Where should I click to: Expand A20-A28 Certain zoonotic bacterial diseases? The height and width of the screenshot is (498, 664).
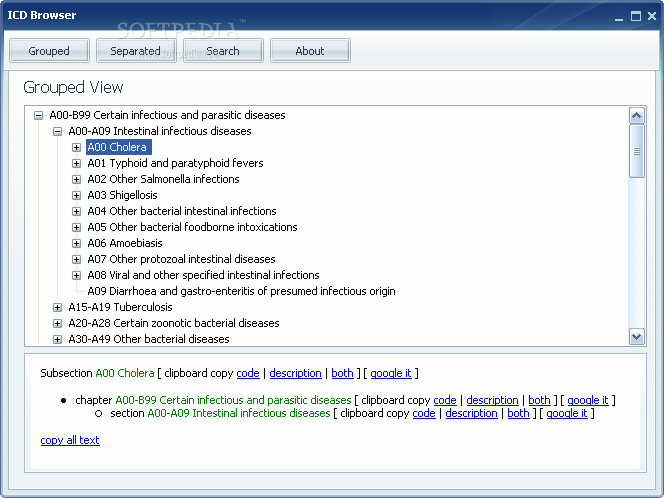[58, 324]
